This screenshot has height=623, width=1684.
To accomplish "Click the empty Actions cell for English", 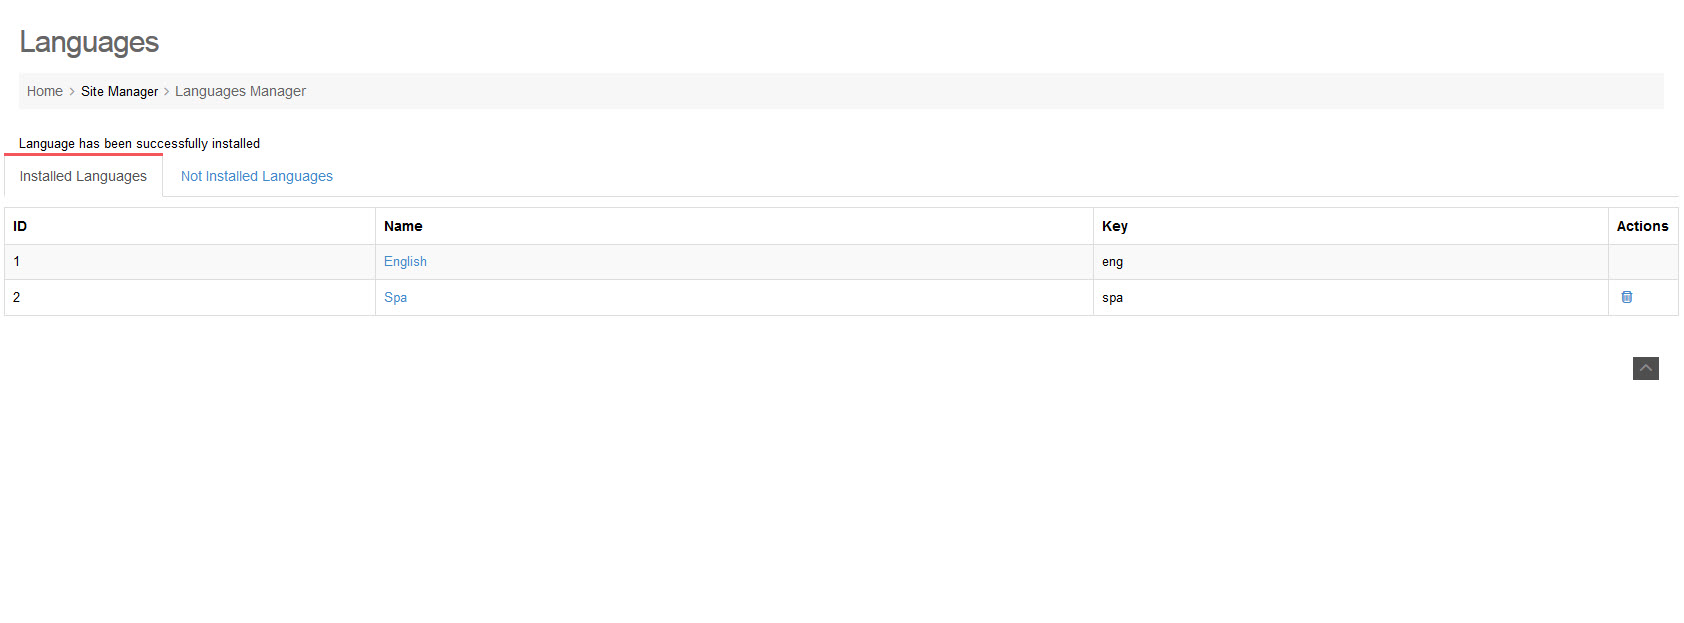I will pyautogui.click(x=1642, y=262).
